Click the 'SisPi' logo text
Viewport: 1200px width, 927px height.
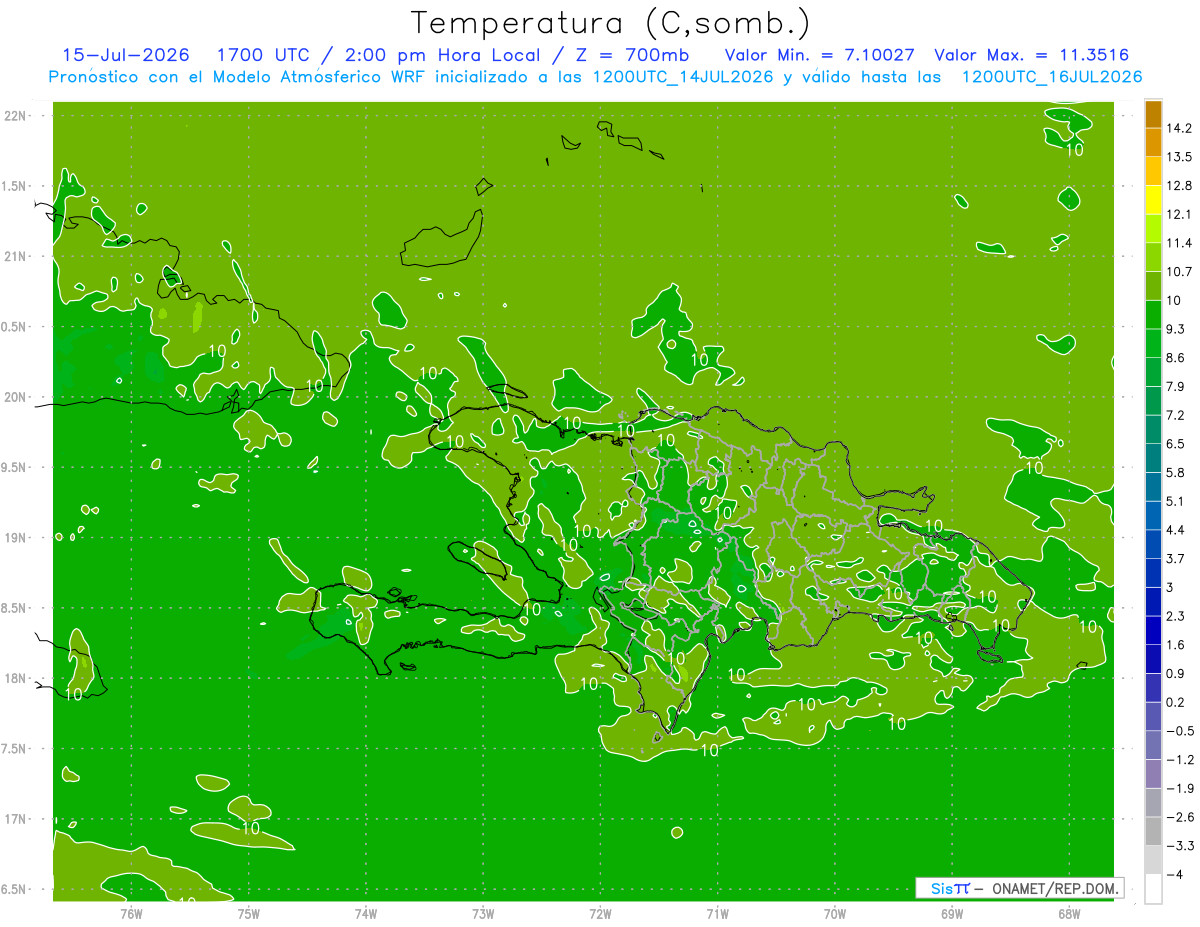[949, 888]
